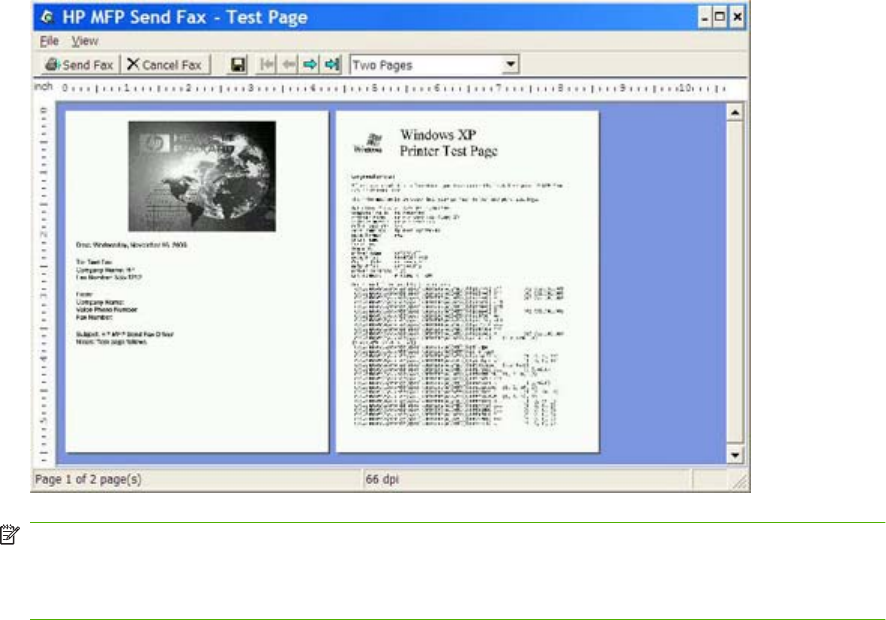
Task: Click the scroll down arrow of vertical scrollbar
Action: point(734,455)
